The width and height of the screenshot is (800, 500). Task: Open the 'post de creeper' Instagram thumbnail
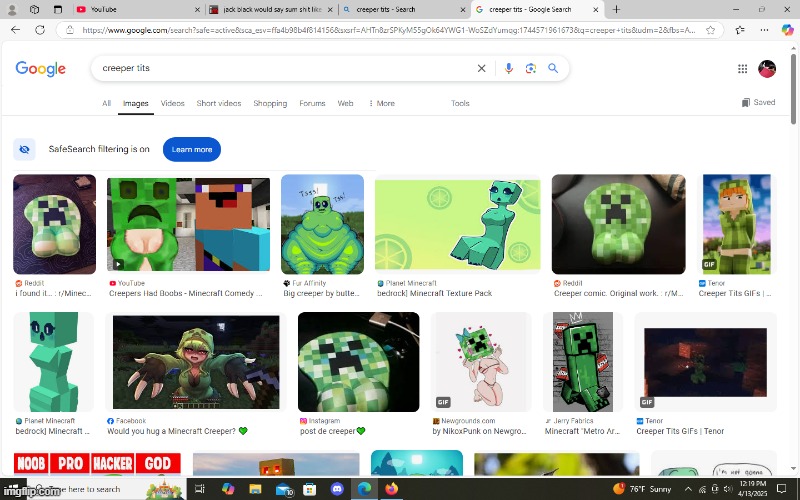tap(359, 362)
